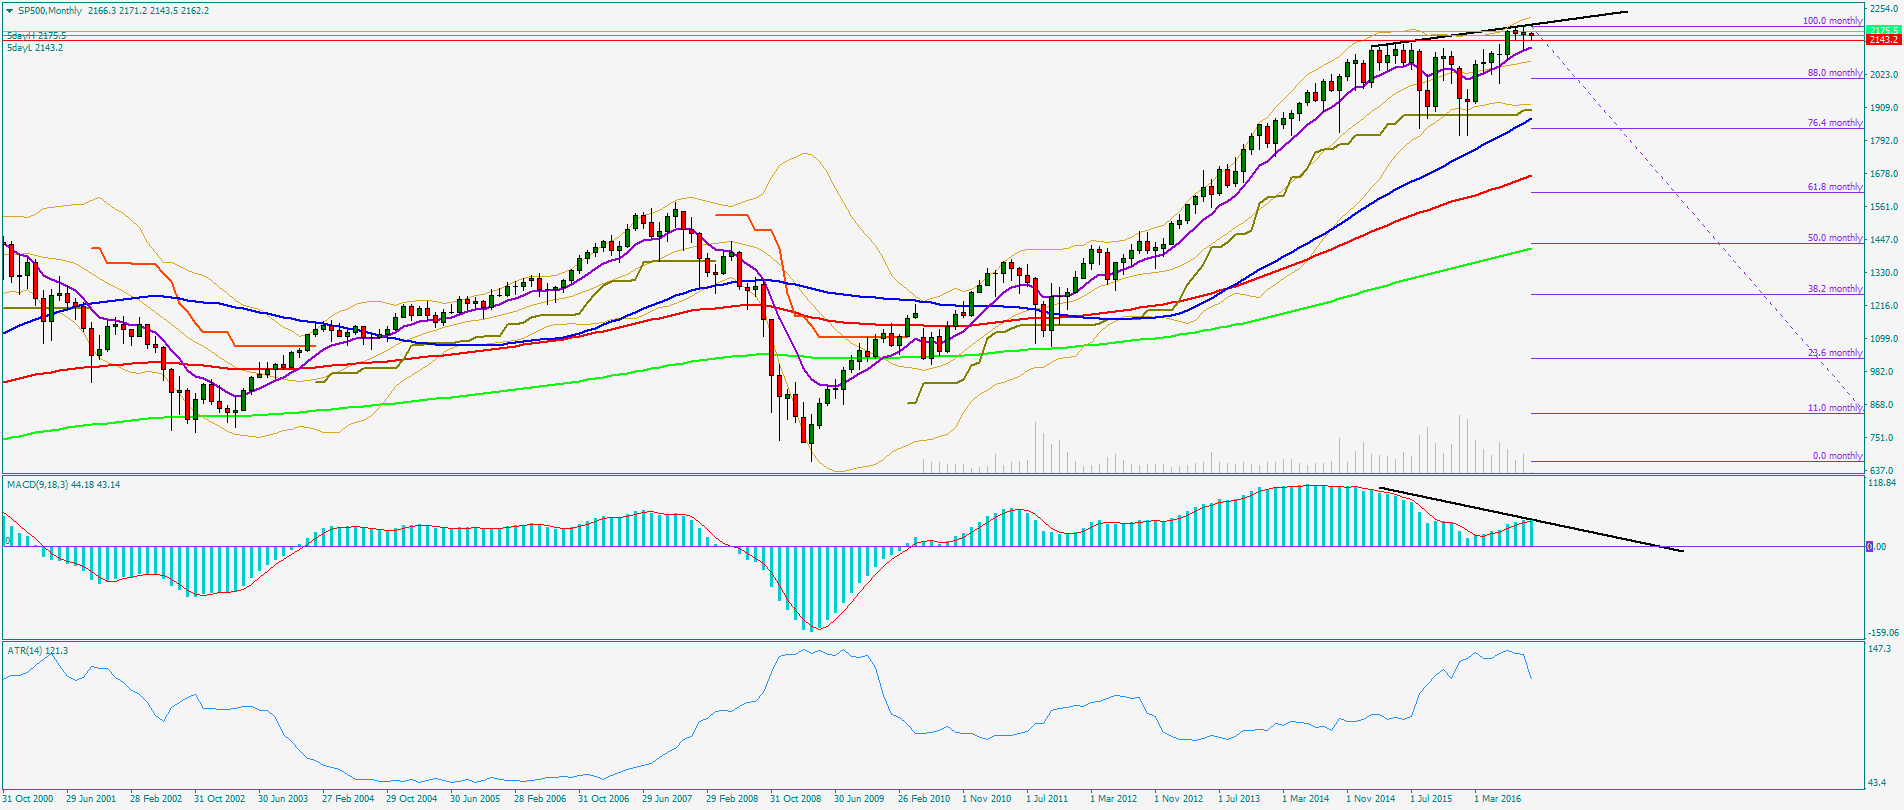Click the green 2175.5 price tag on axis
The width and height of the screenshot is (1904, 810).
pos(1883,30)
